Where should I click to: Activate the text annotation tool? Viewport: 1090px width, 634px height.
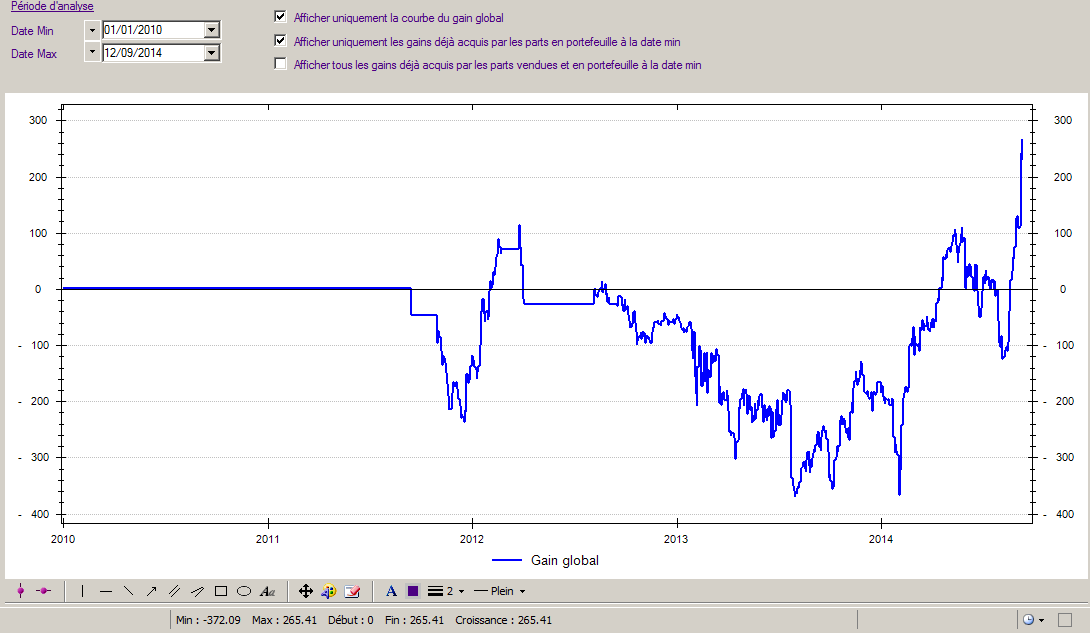coord(267,591)
